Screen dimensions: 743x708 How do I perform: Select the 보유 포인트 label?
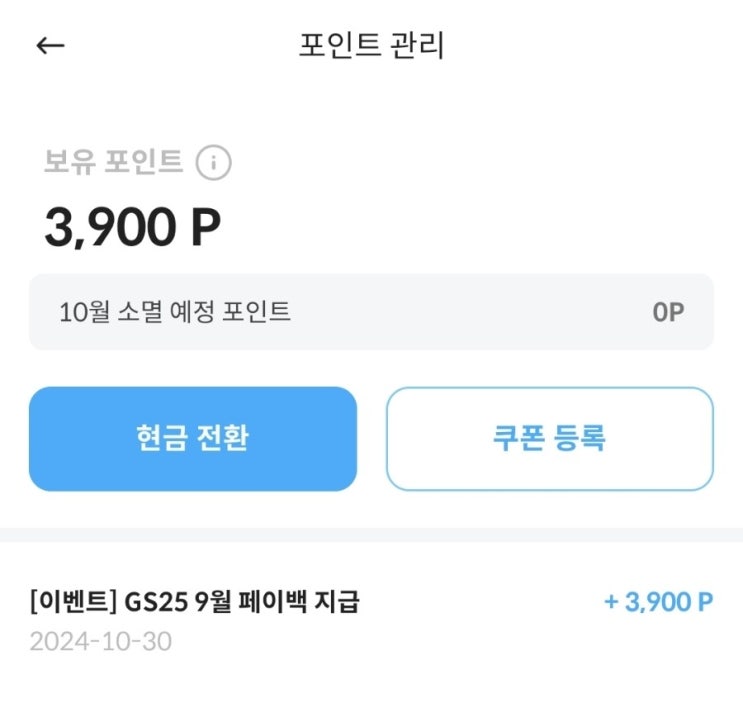(x=113, y=162)
